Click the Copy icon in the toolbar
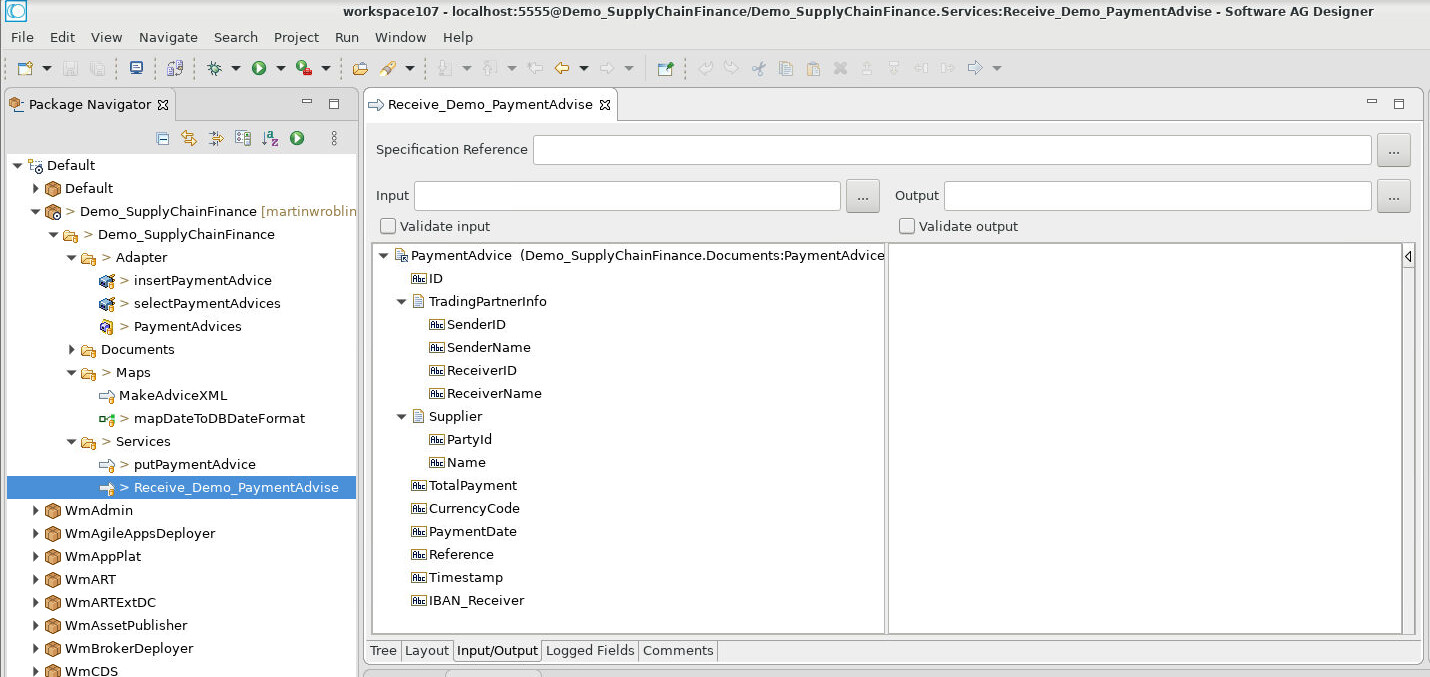Image resolution: width=1430 pixels, height=677 pixels. pos(786,68)
